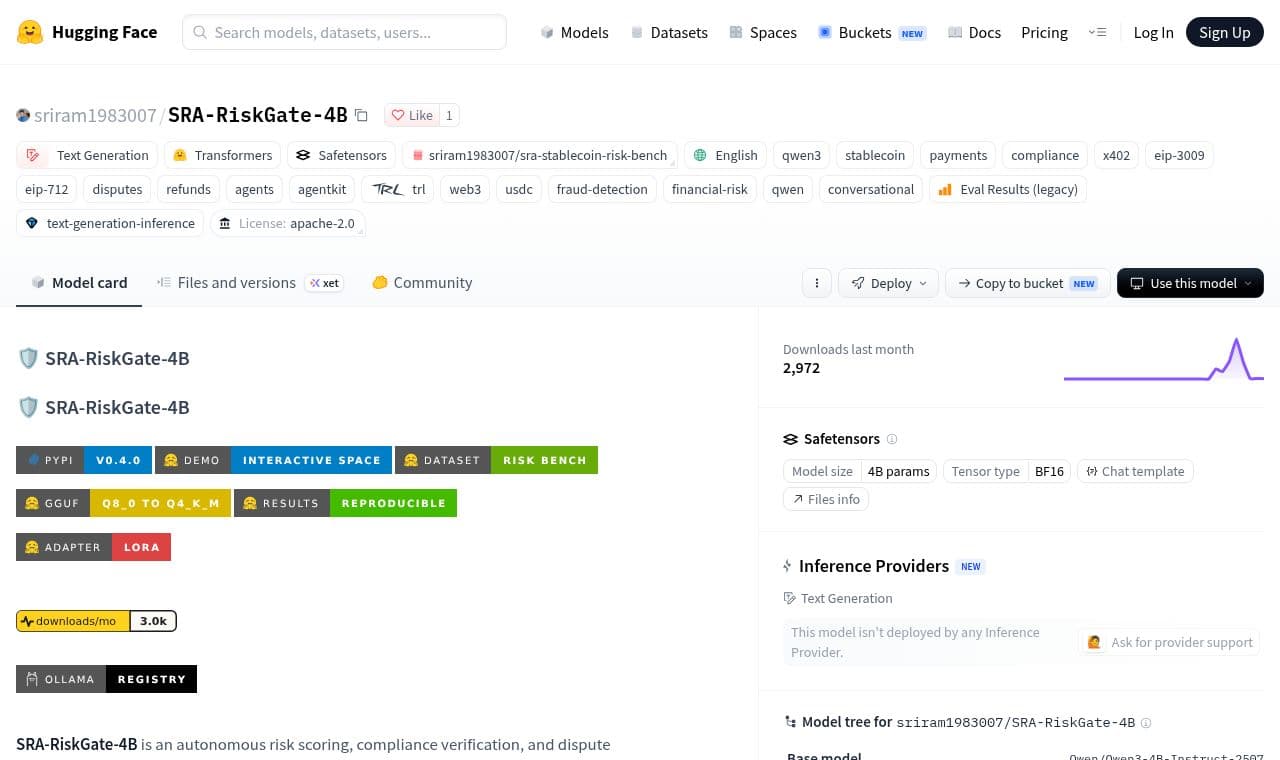Click the downloads last month graph
The image size is (1280, 760).
(x=1164, y=359)
